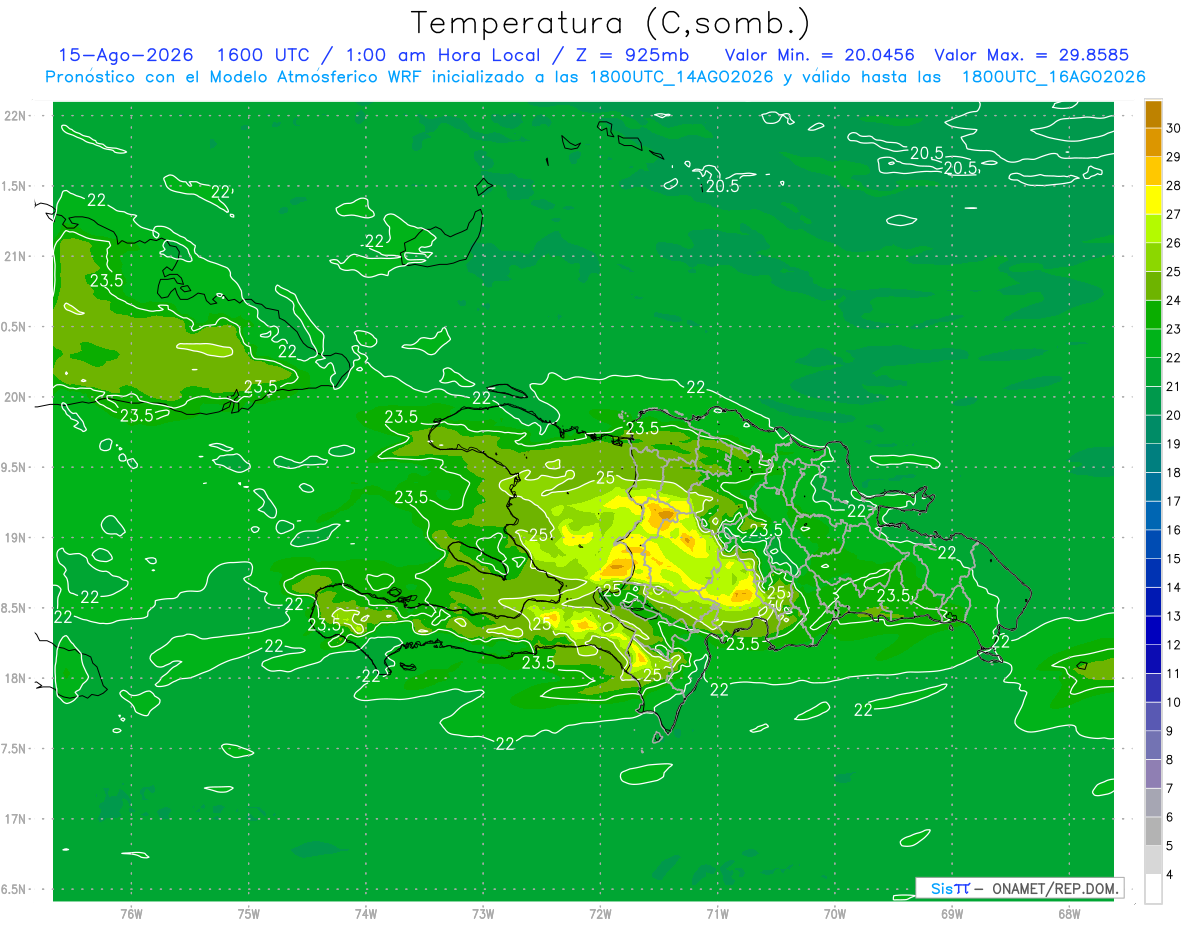
Task: Click the color bar label "19"
Action: [x=1174, y=444]
